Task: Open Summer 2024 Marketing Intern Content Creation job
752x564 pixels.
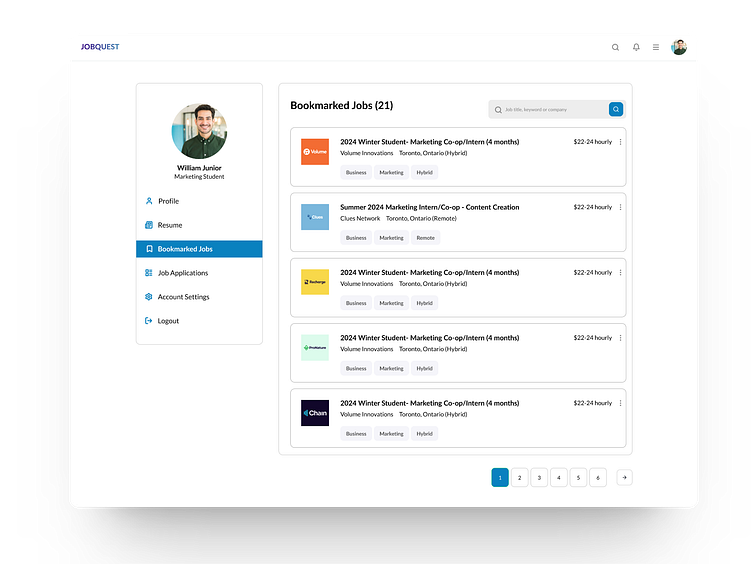Action: pos(430,207)
